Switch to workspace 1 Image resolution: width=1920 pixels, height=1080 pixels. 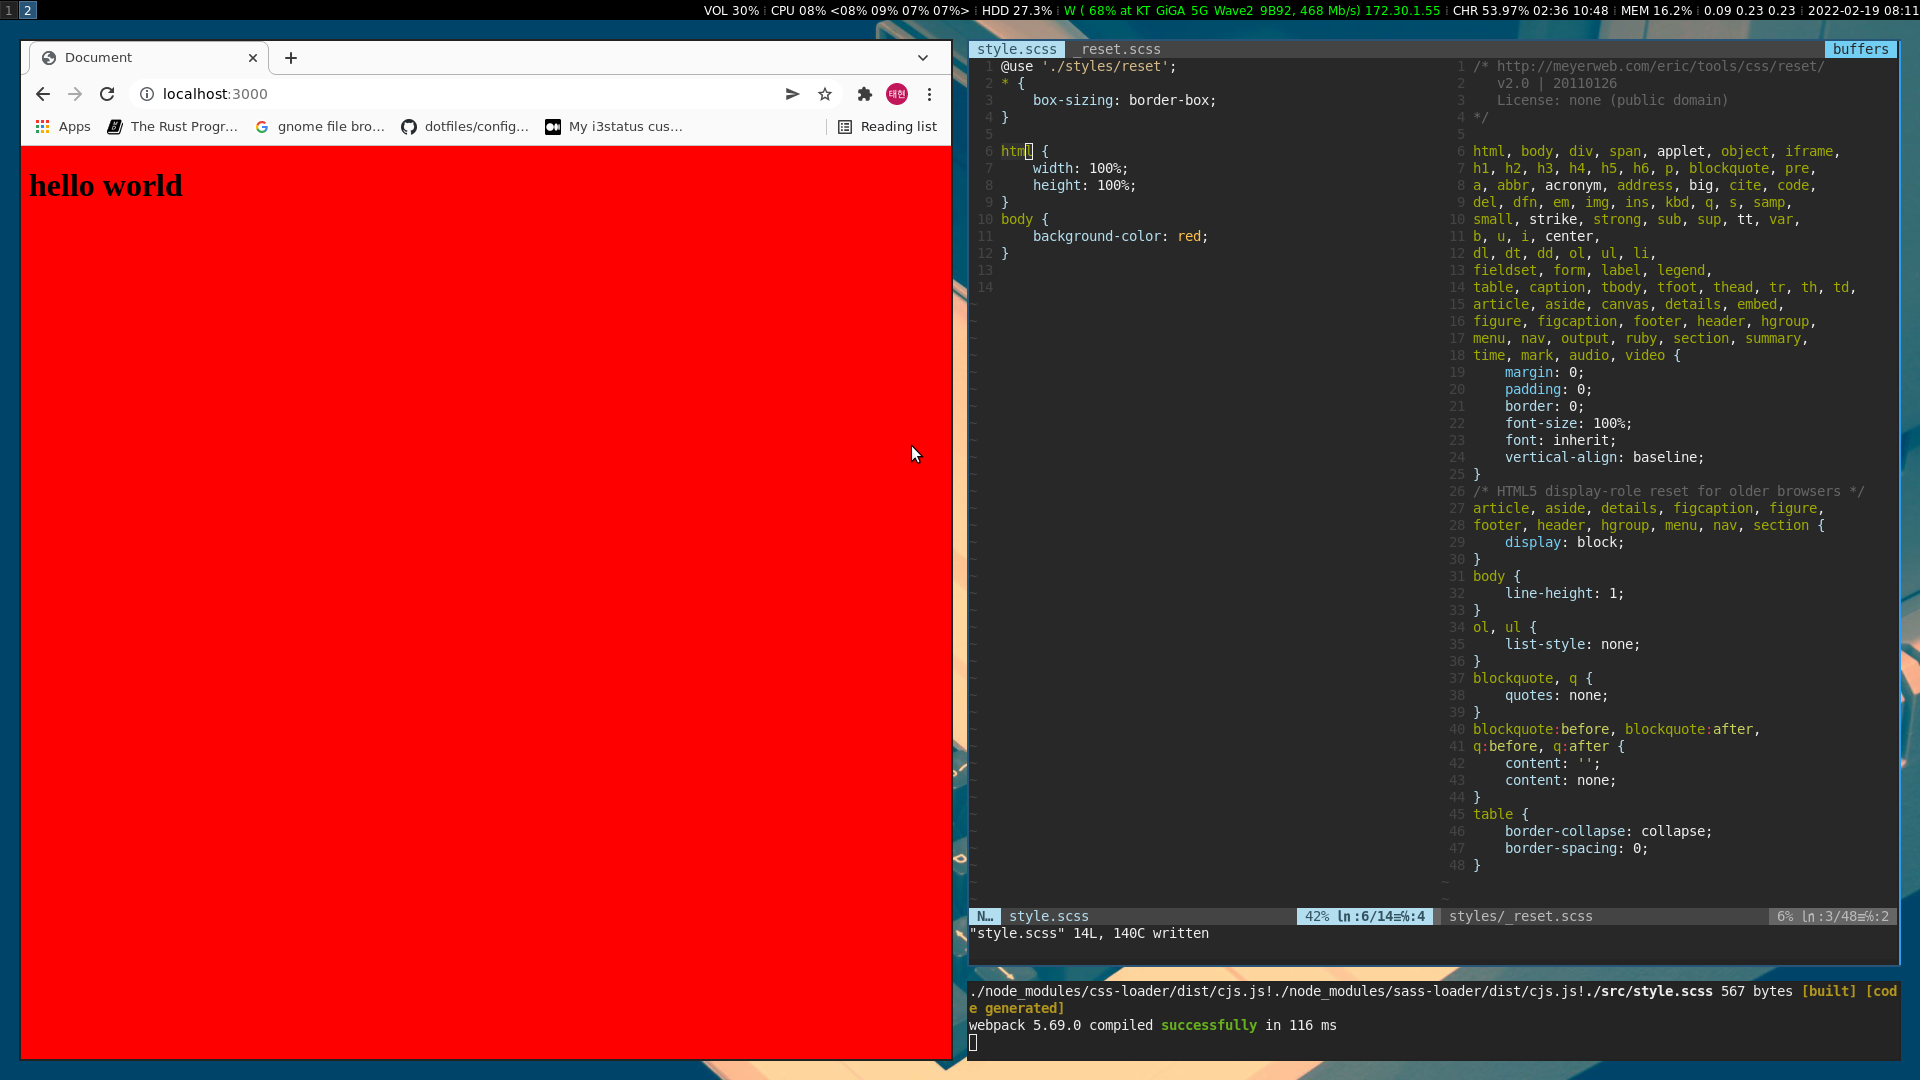(9, 10)
